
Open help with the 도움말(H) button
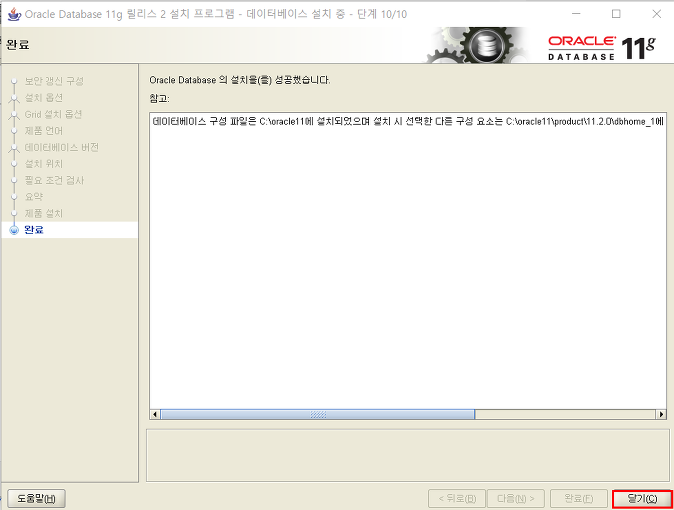tap(36, 499)
